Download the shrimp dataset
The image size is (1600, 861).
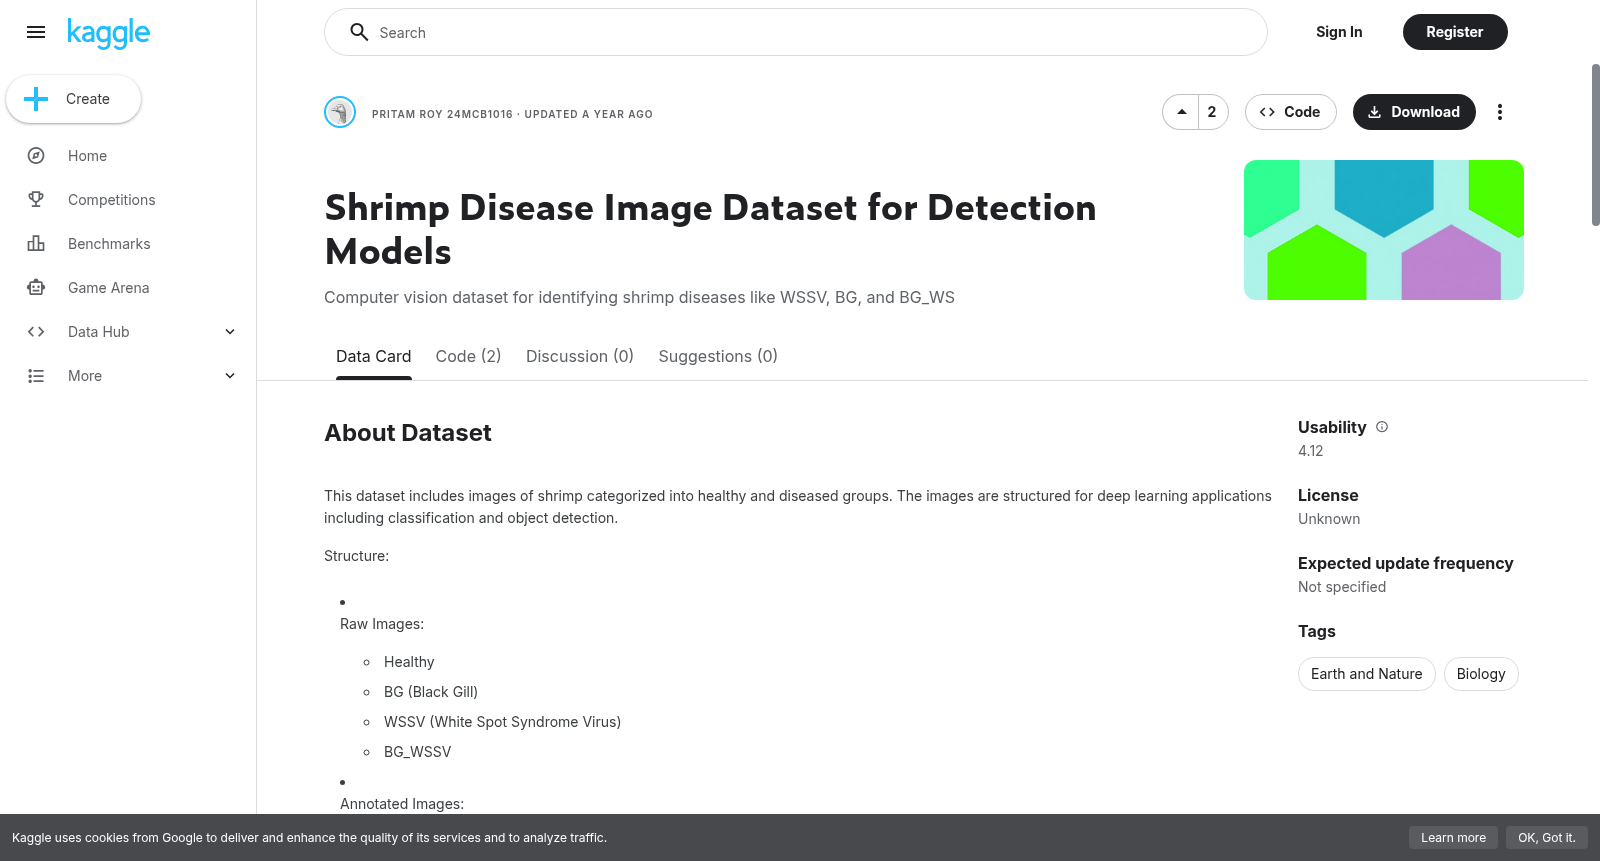[x=1414, y=112]
